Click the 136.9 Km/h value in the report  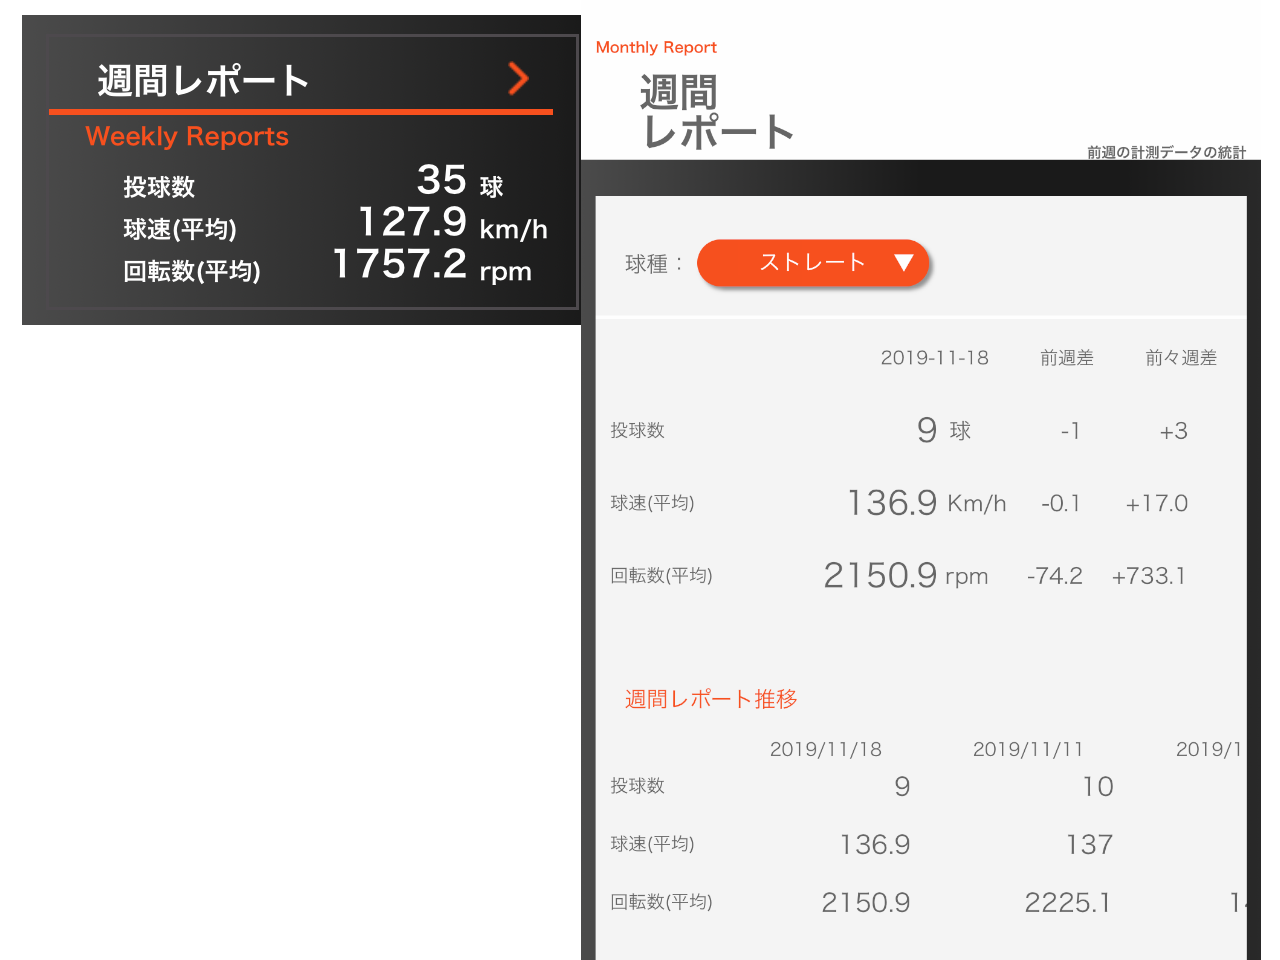click(x=925, y=503)
